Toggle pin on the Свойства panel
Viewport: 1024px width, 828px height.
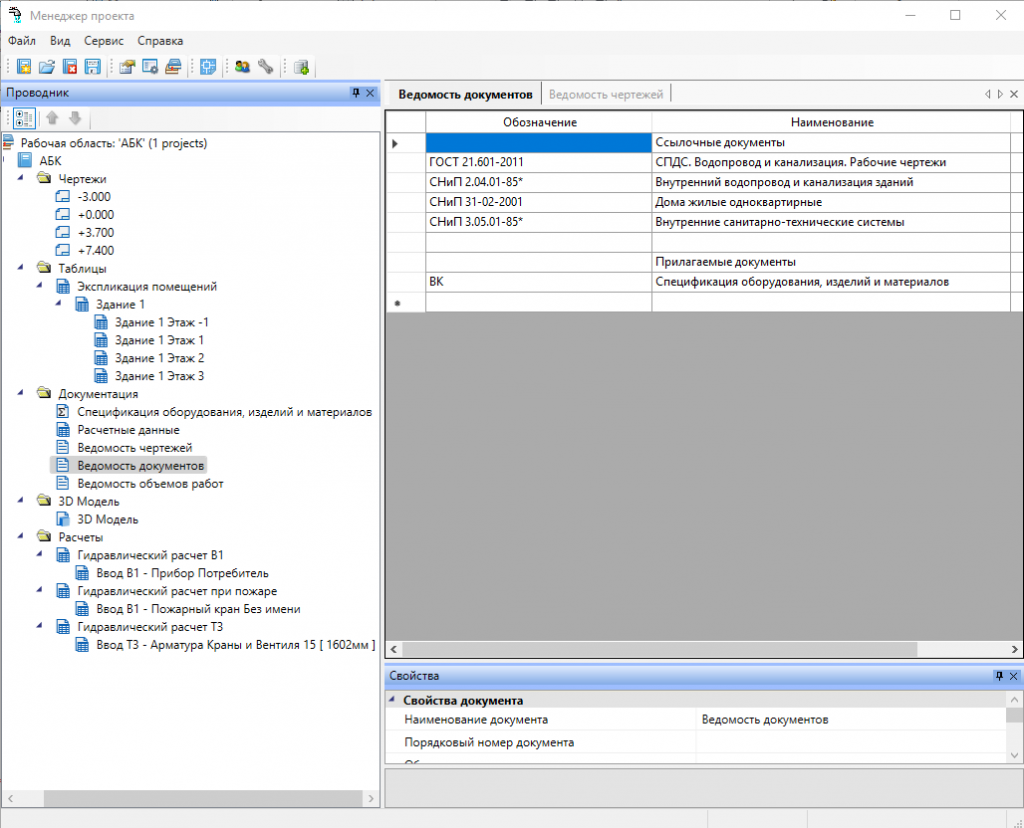[x=999, y=676]
